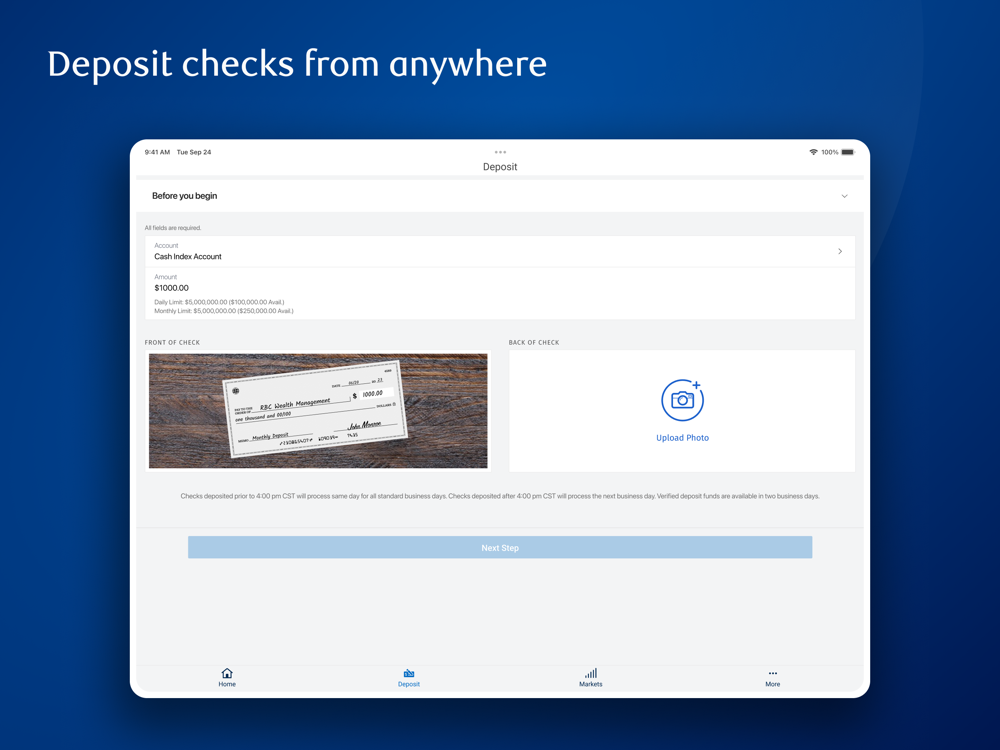Screen dimensions: 1000x750
Task: Click the 9:41 AM time
Action: [157, 152]
